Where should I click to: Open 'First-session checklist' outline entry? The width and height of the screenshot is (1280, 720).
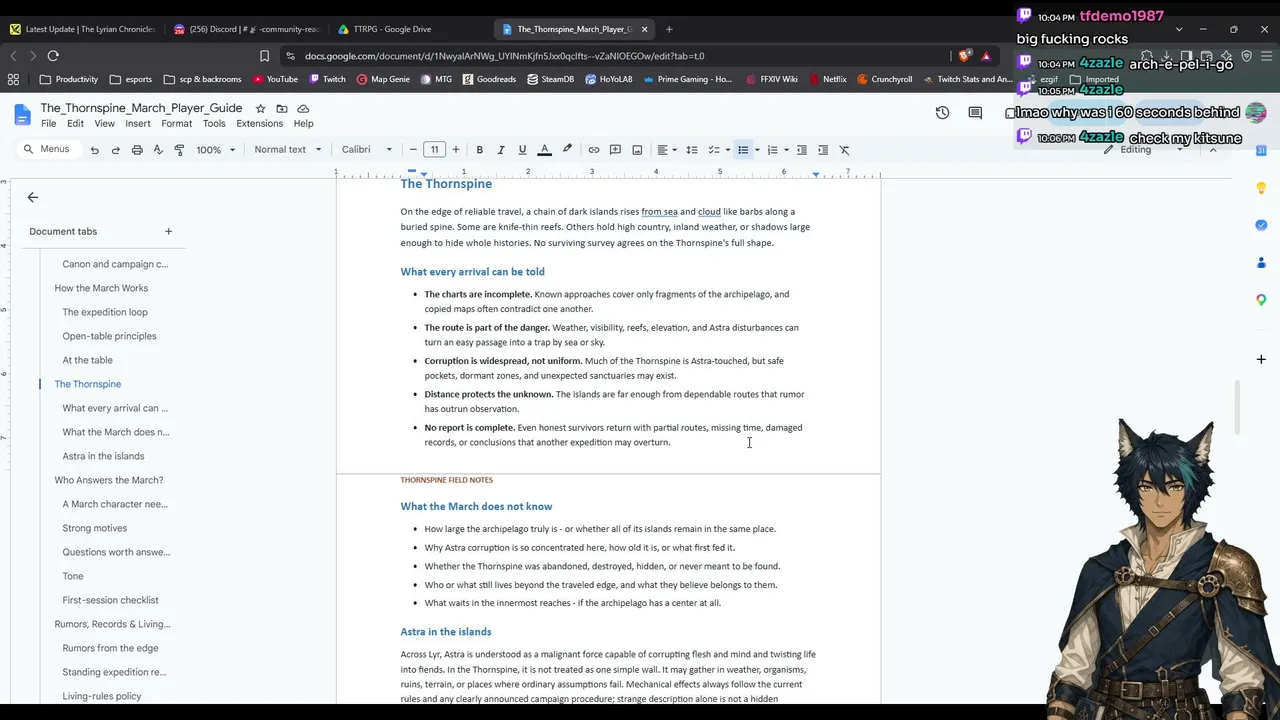click(110, 600)
